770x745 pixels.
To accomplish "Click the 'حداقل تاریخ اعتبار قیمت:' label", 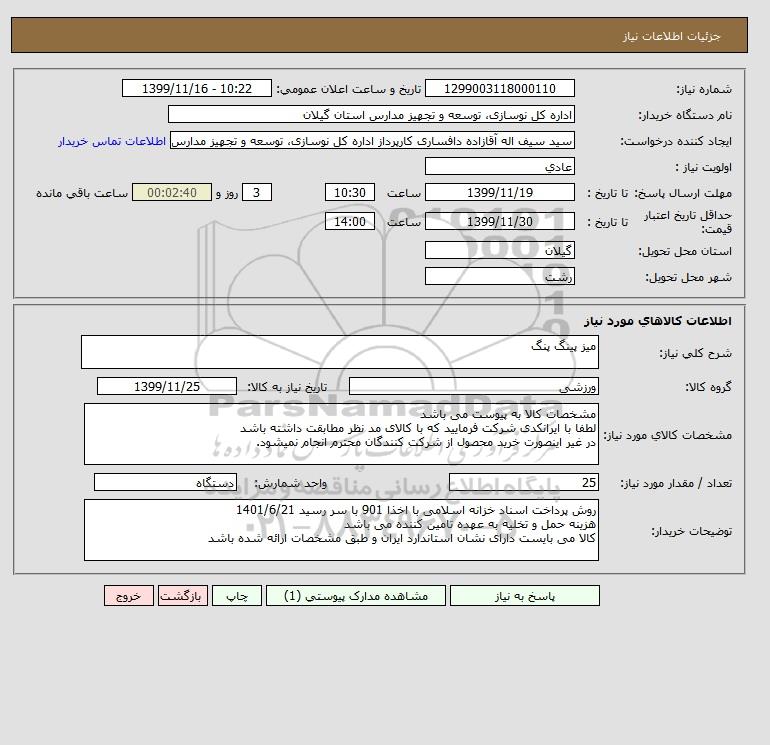I will tap(688, 222).
